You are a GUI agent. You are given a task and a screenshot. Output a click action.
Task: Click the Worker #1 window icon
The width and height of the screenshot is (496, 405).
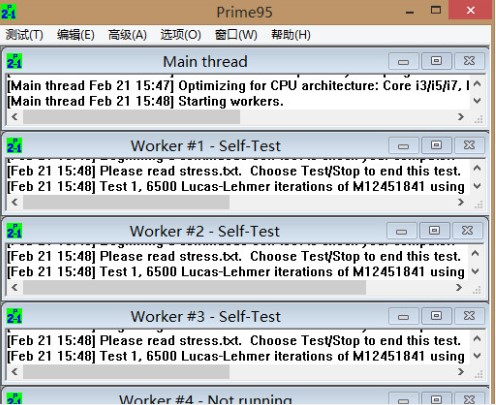point(14,146)
